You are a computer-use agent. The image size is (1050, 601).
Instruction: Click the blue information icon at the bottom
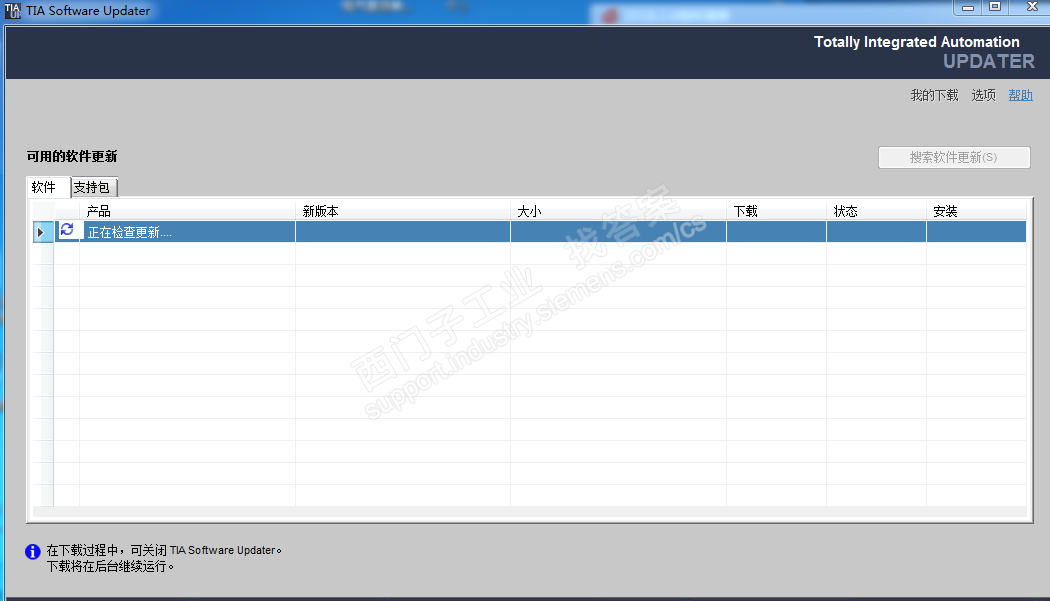(x=33, y=551)
